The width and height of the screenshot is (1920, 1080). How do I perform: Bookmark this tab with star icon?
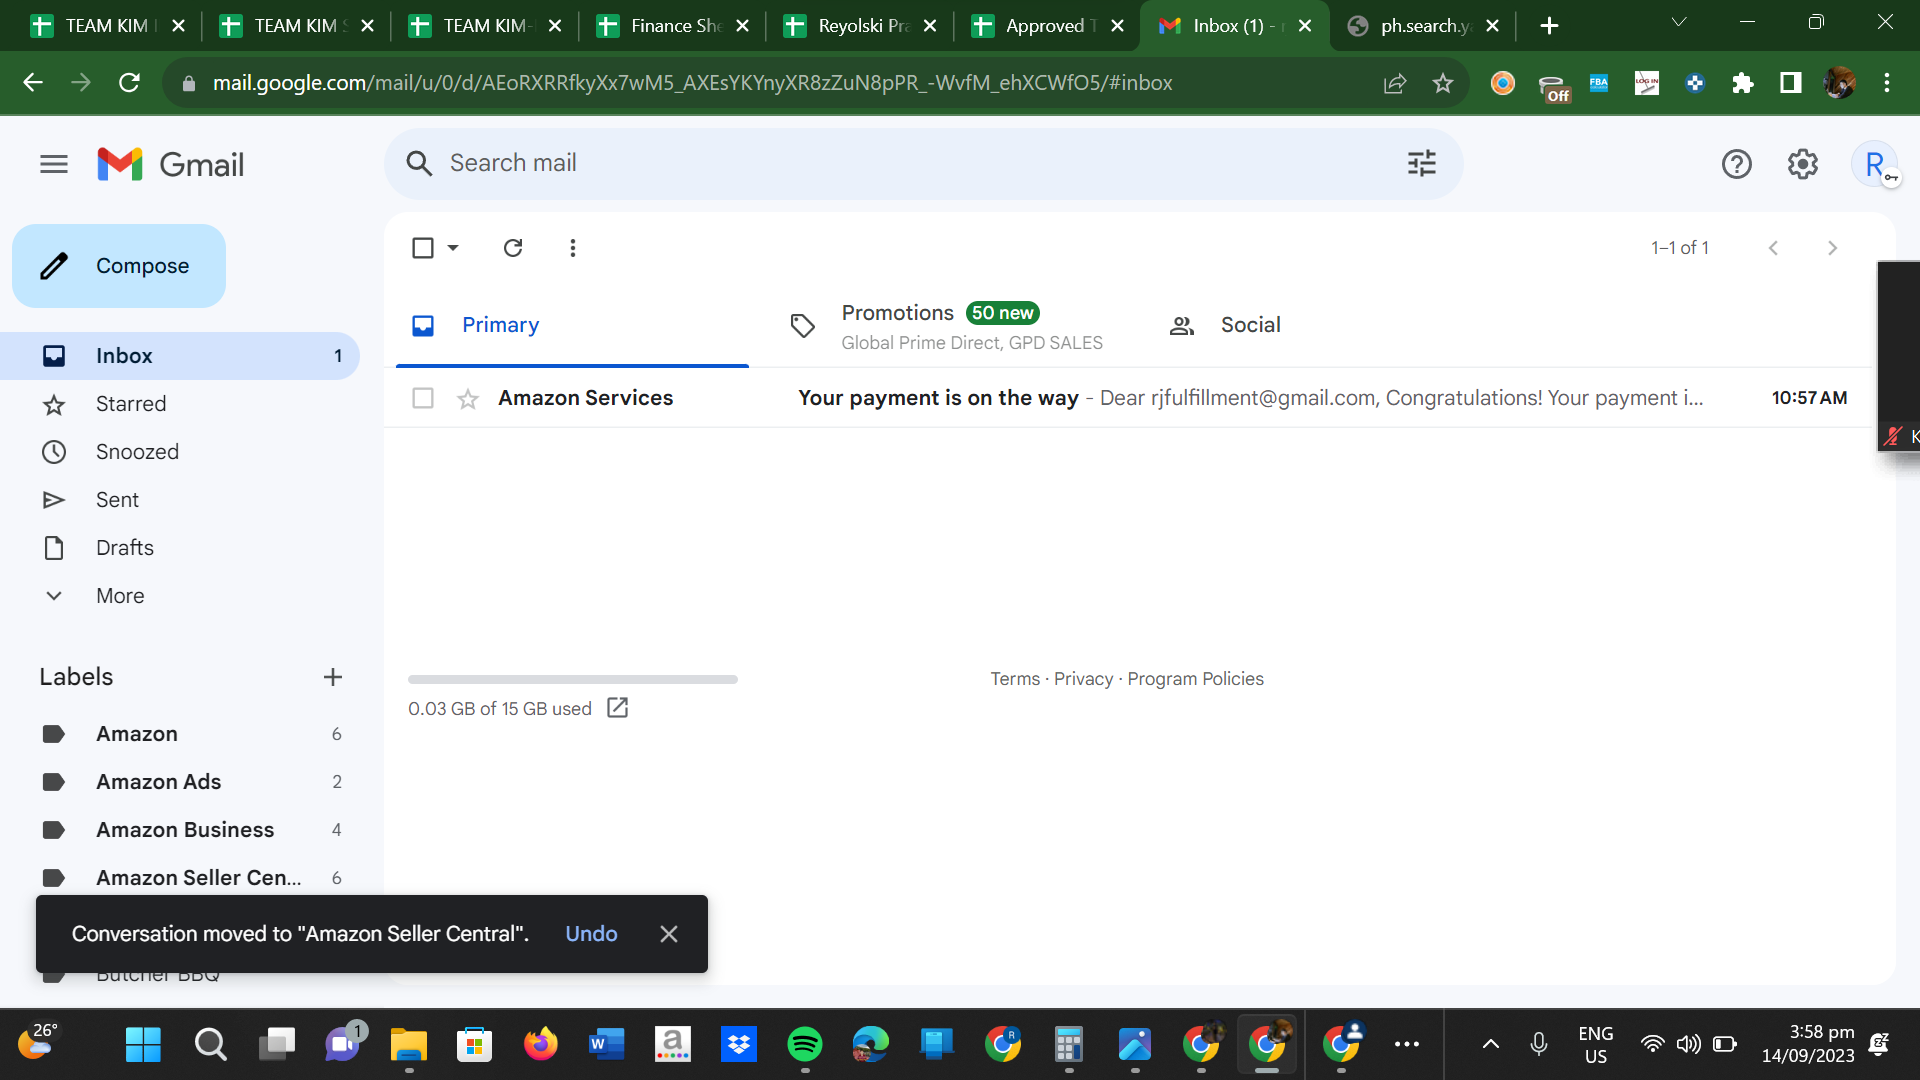(1442, 83)
